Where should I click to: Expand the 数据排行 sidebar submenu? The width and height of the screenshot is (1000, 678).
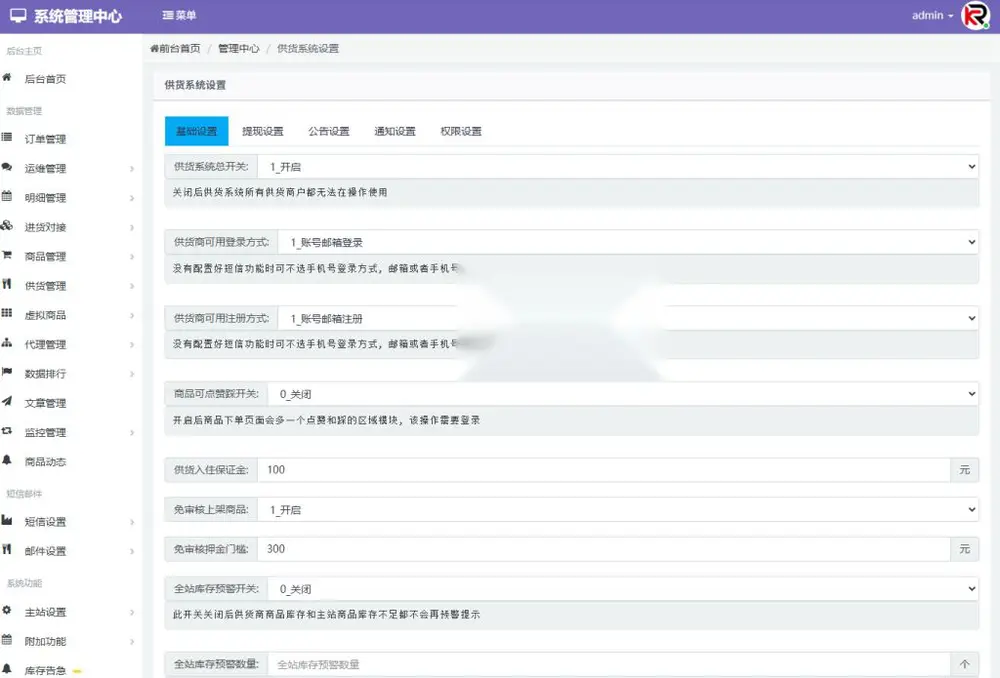pyautogui.click(x=132, y=374)
